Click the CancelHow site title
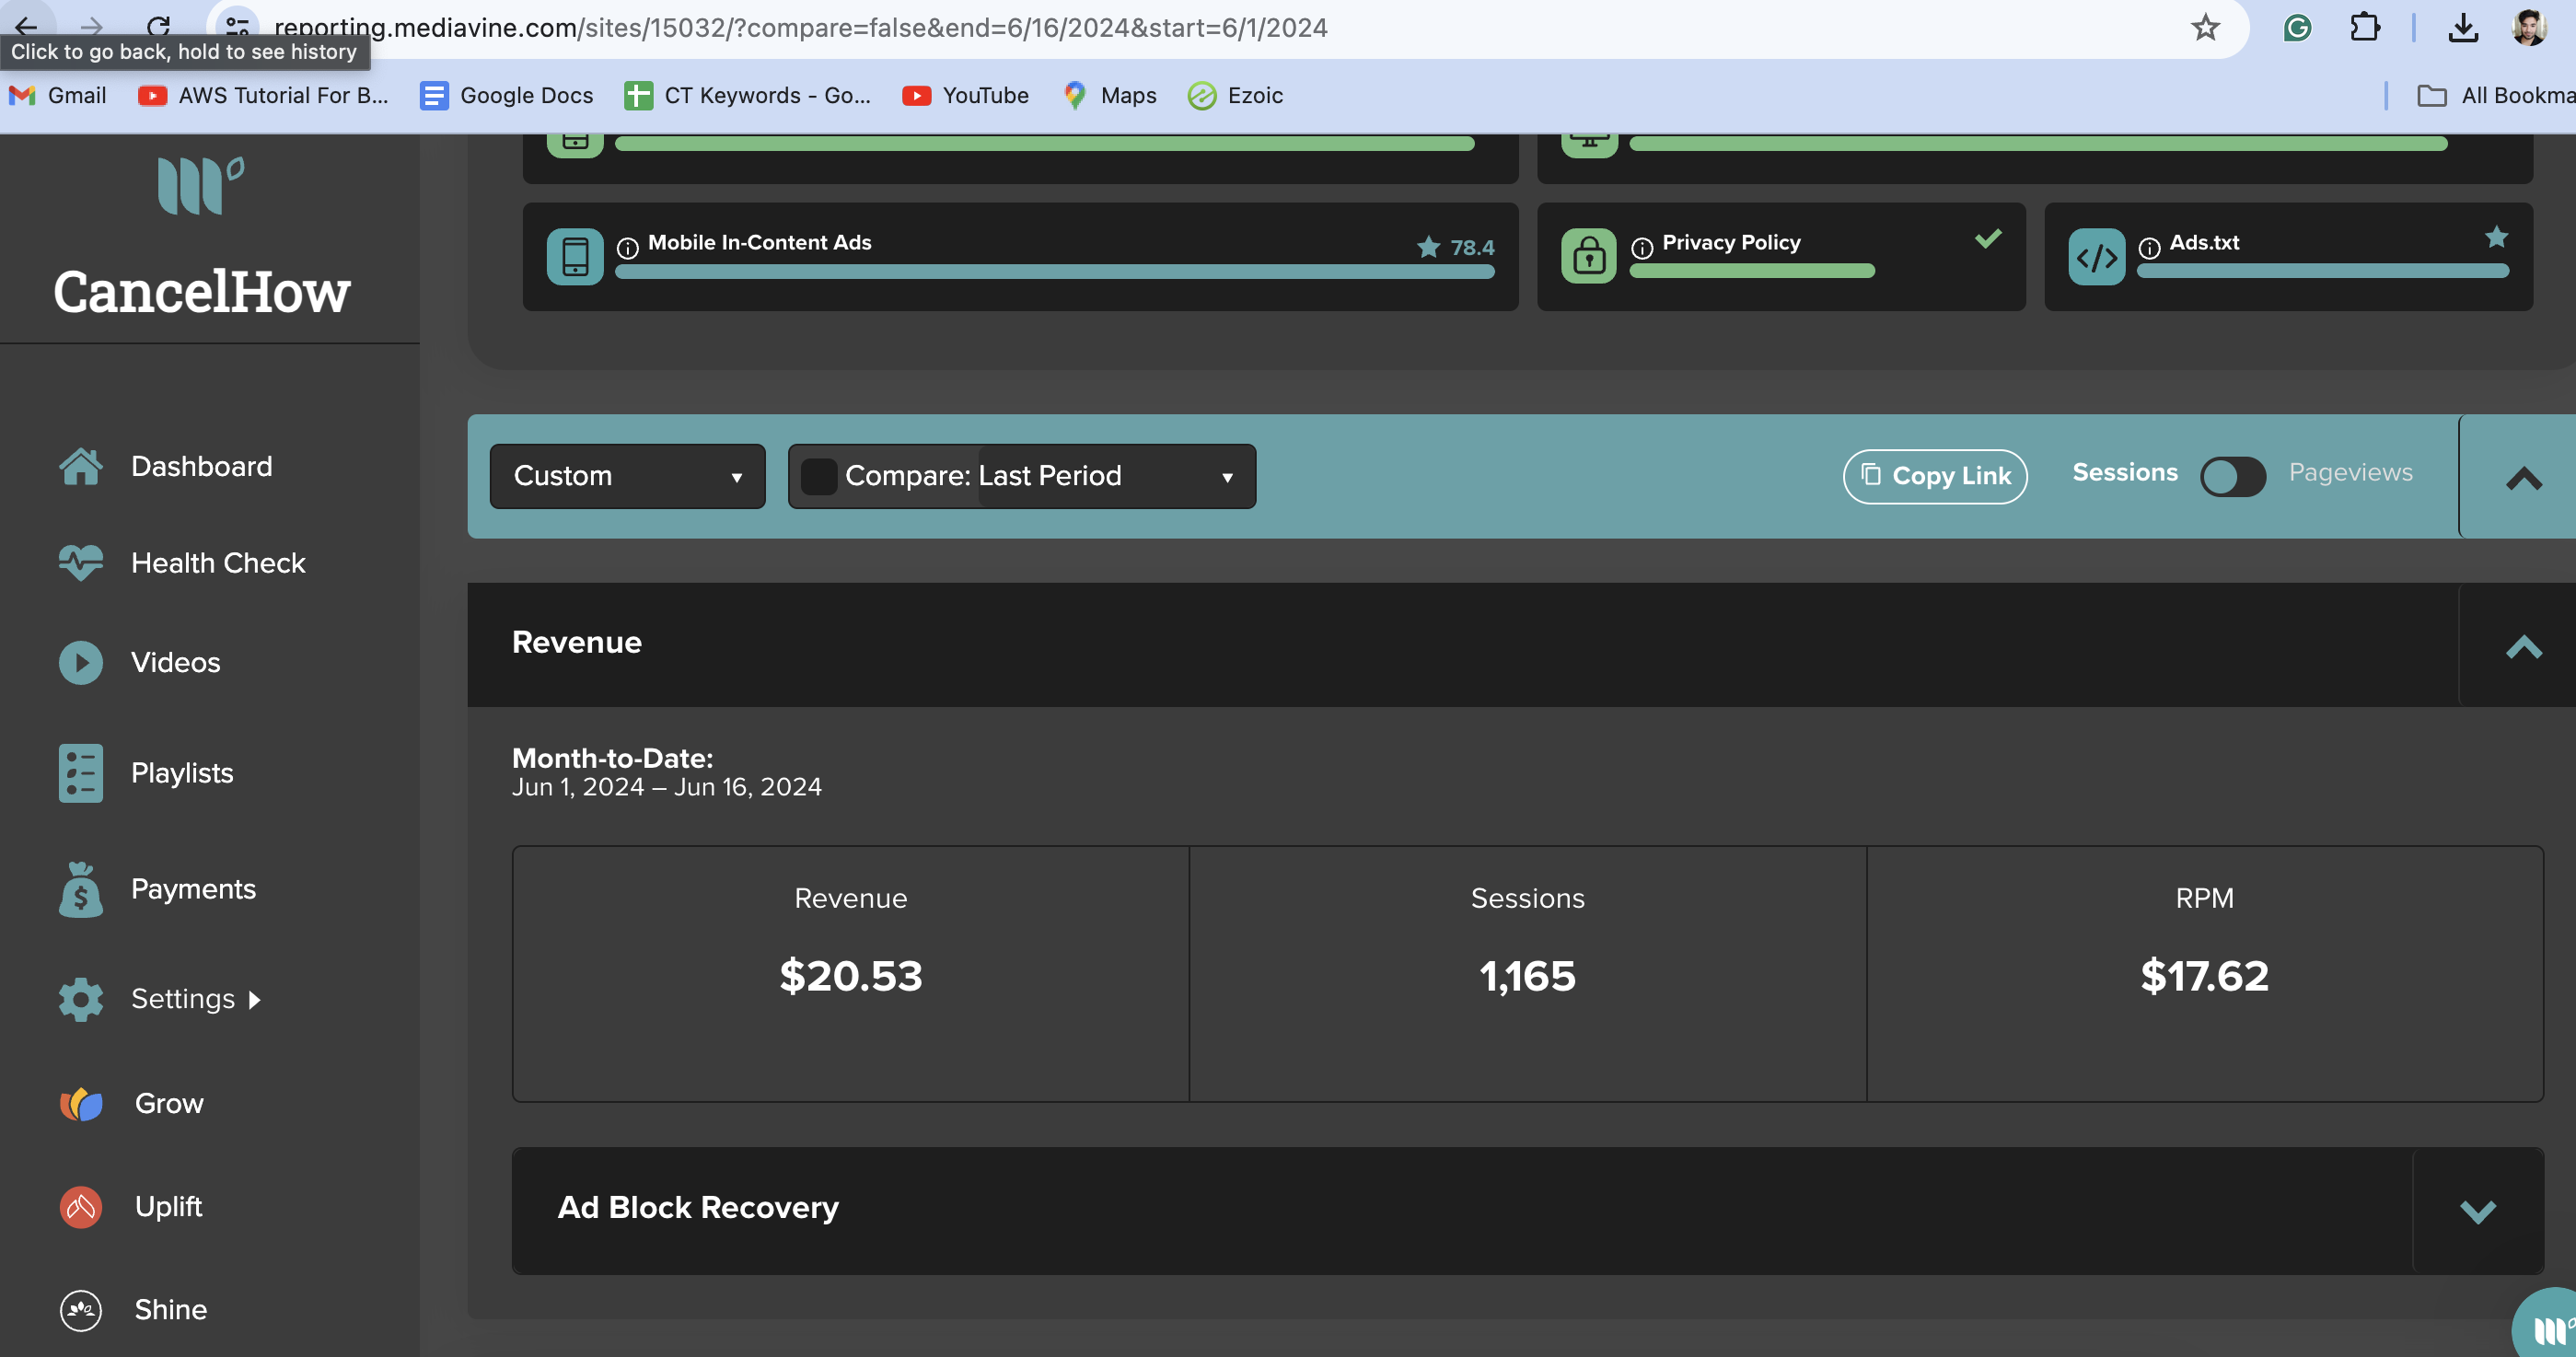Screen dimensions: 2576x1357 (x=201, y=291)
